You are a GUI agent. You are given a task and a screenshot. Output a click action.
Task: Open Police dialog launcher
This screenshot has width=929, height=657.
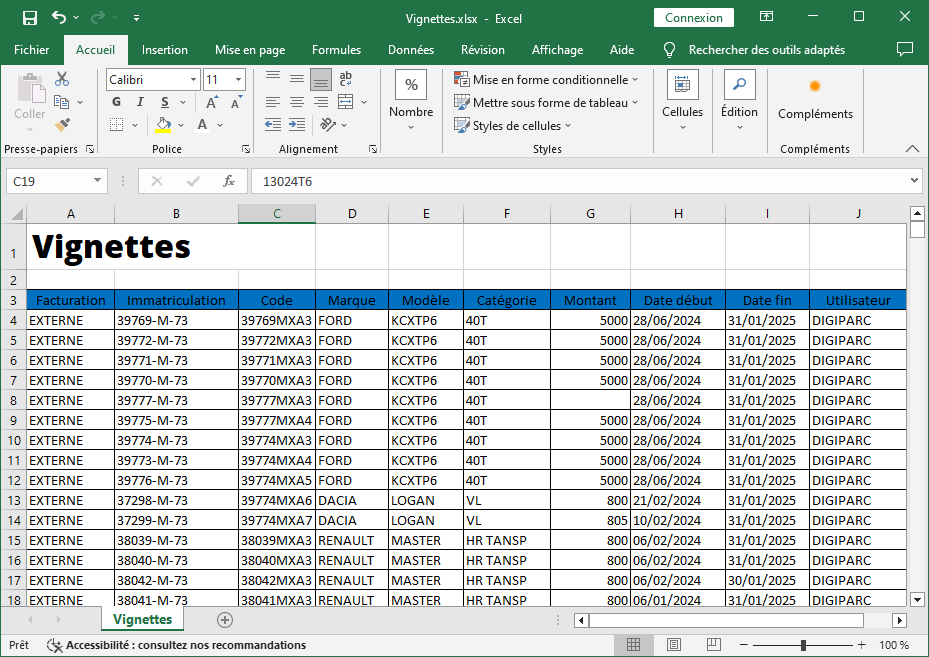click(246, 149)
